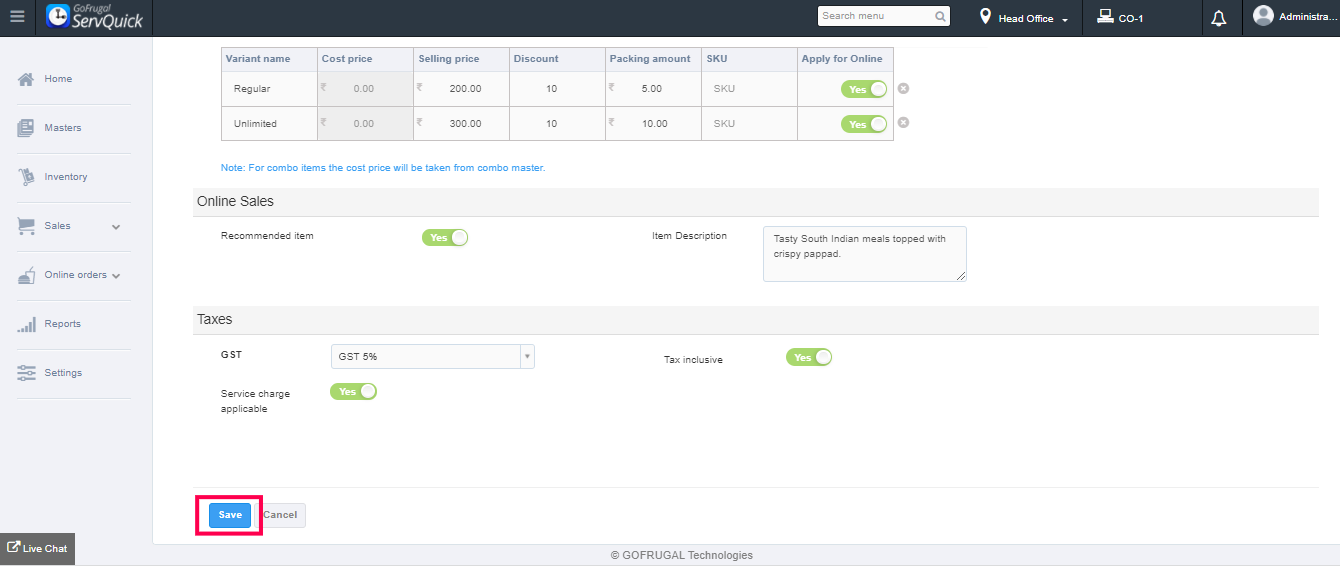Screen dimensions: 1340x567
Task: Toggle Apply for Online for Unlimited variant
Action: point(864,124)
